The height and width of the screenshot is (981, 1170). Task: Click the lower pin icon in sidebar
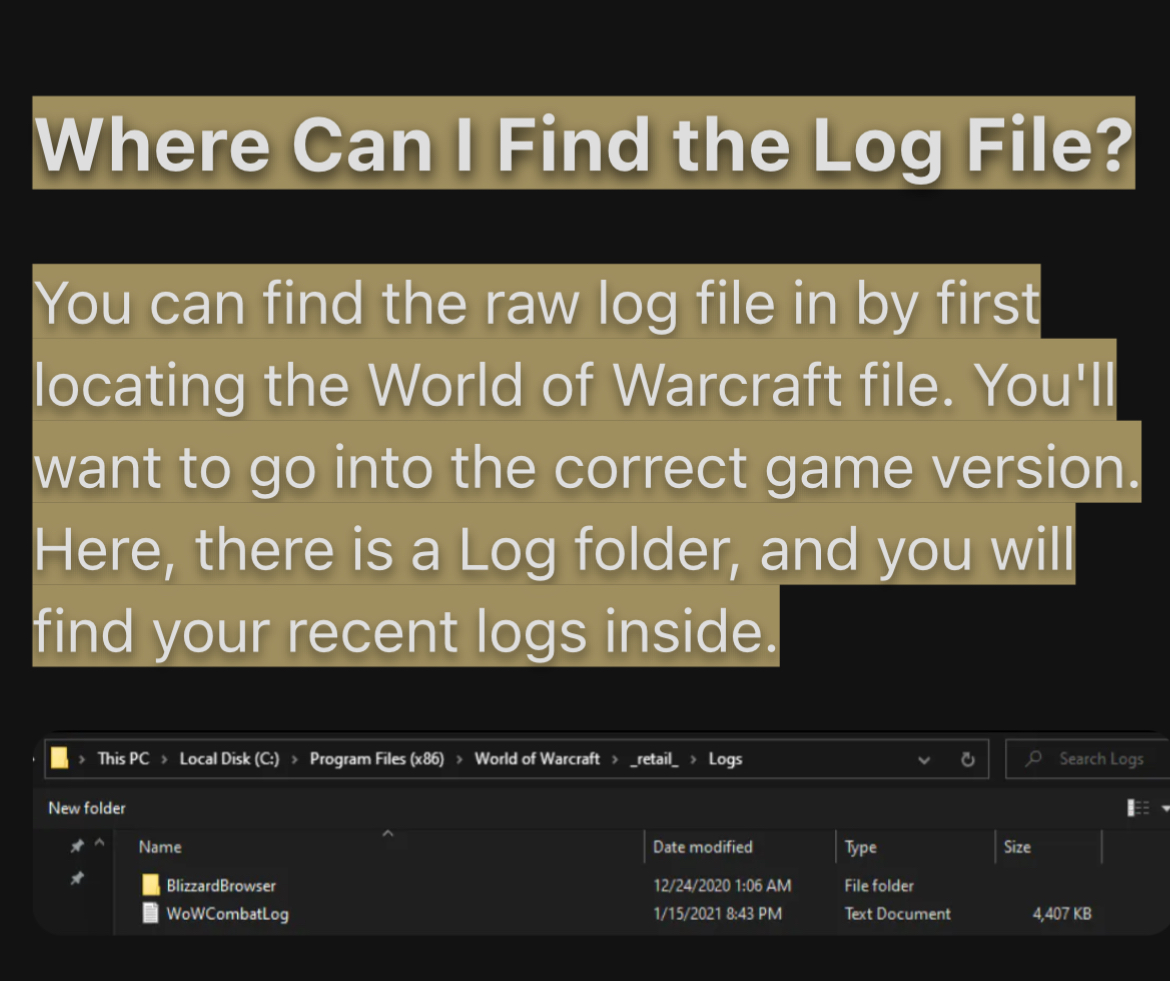[x=76, y=878]
